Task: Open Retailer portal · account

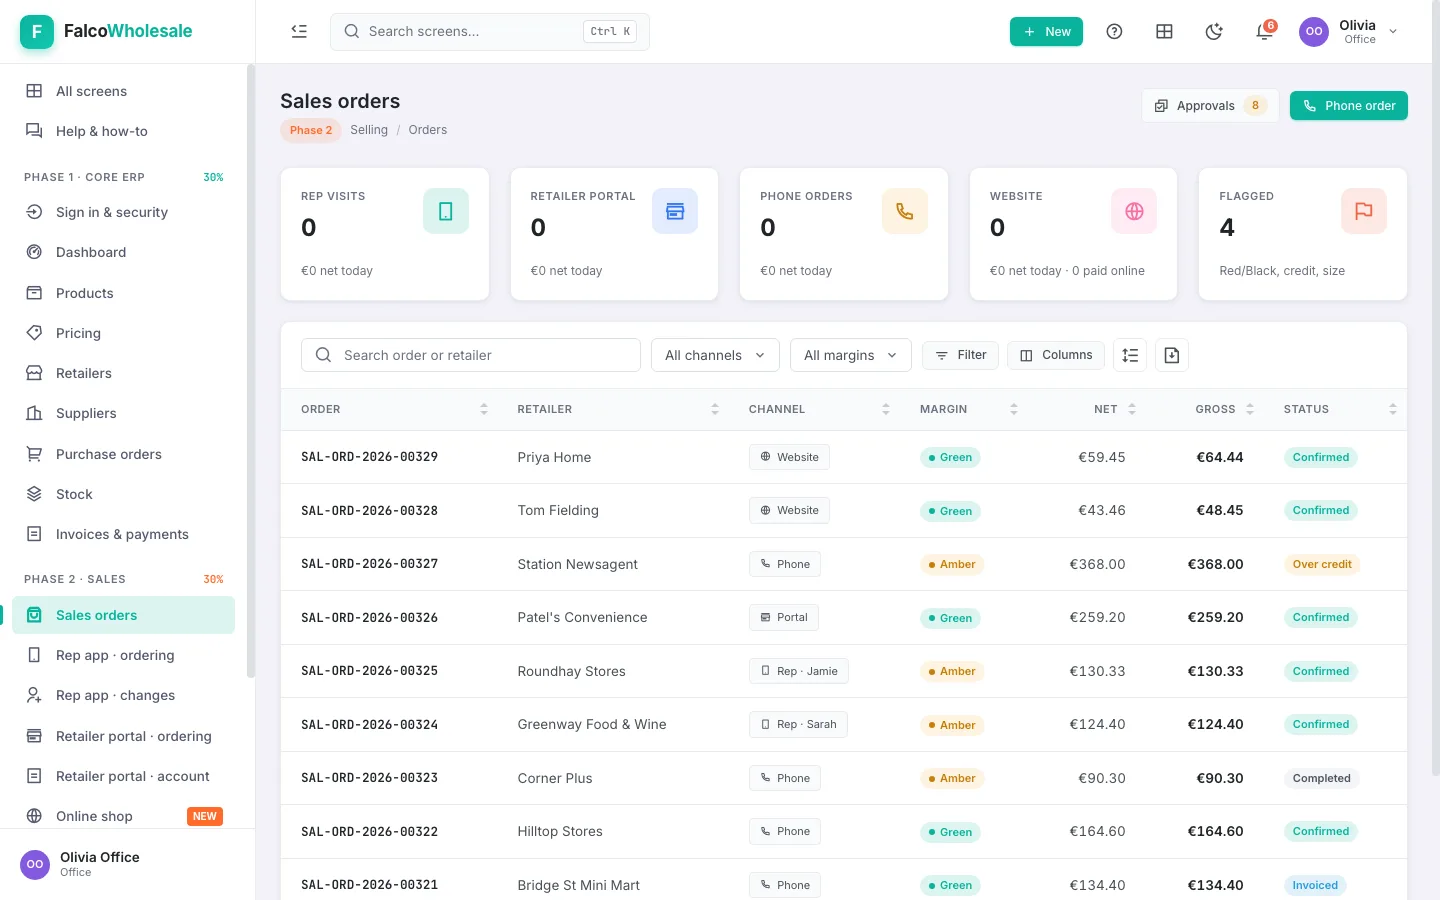Action: (x=124, y=776)
